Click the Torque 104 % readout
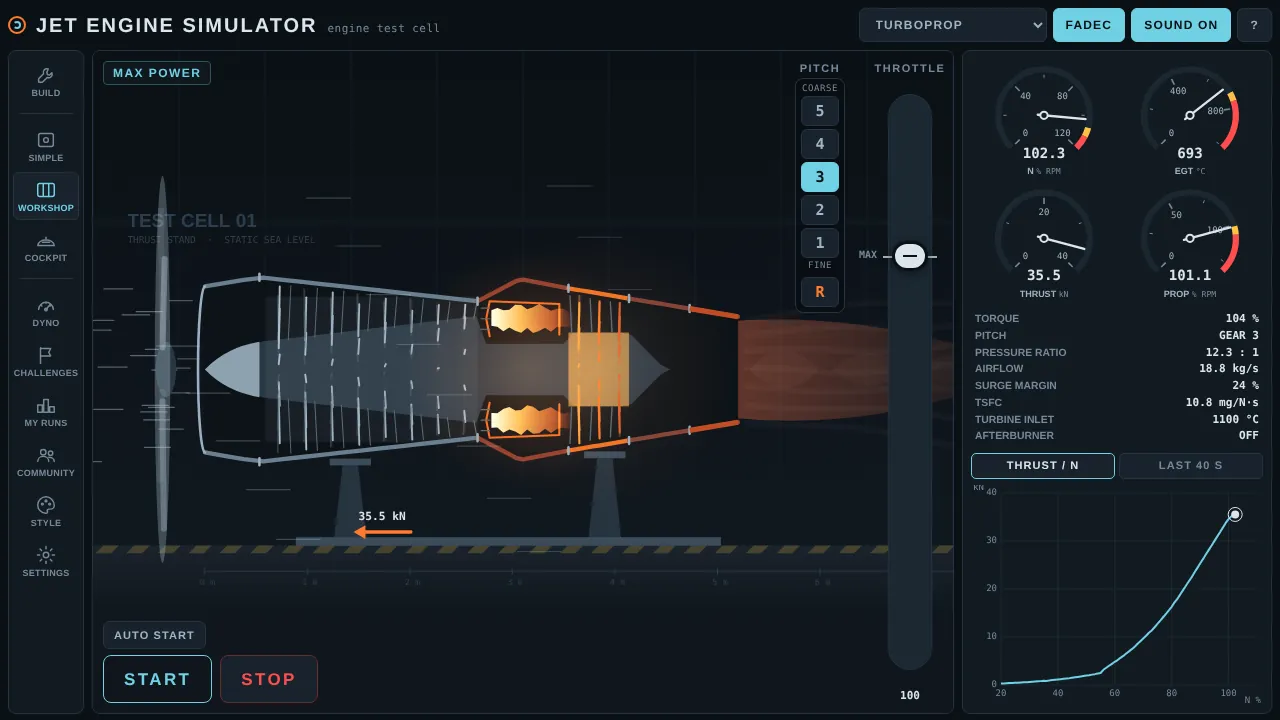The image size is (1280, 720). point(1117,318)
